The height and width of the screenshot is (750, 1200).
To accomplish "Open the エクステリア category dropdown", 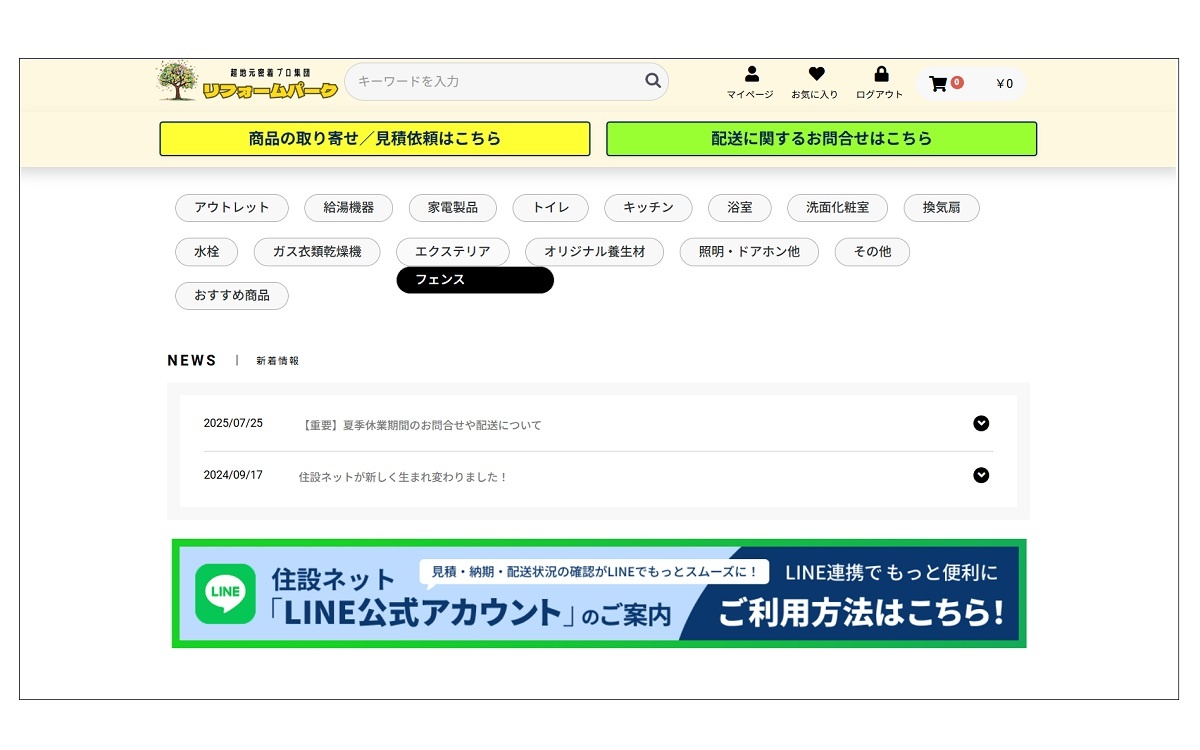I will click(x=452, y=252).
